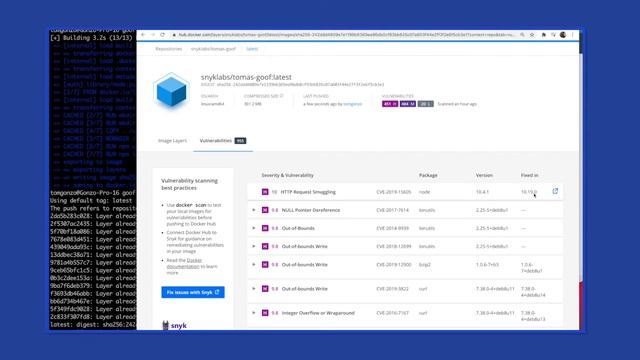Select the Vulnerabilities tab
The width and height of the screenshot is (640, 360).
tap(223, 140)
